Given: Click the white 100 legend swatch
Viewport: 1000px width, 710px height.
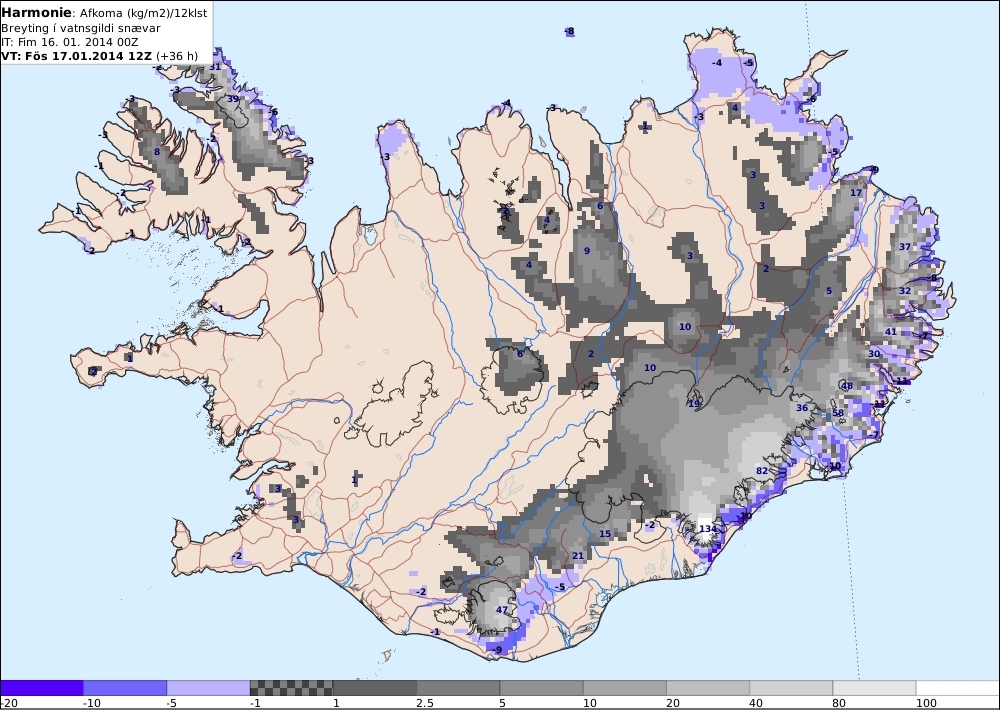Looking at the screenshot, I should (957, 688).
